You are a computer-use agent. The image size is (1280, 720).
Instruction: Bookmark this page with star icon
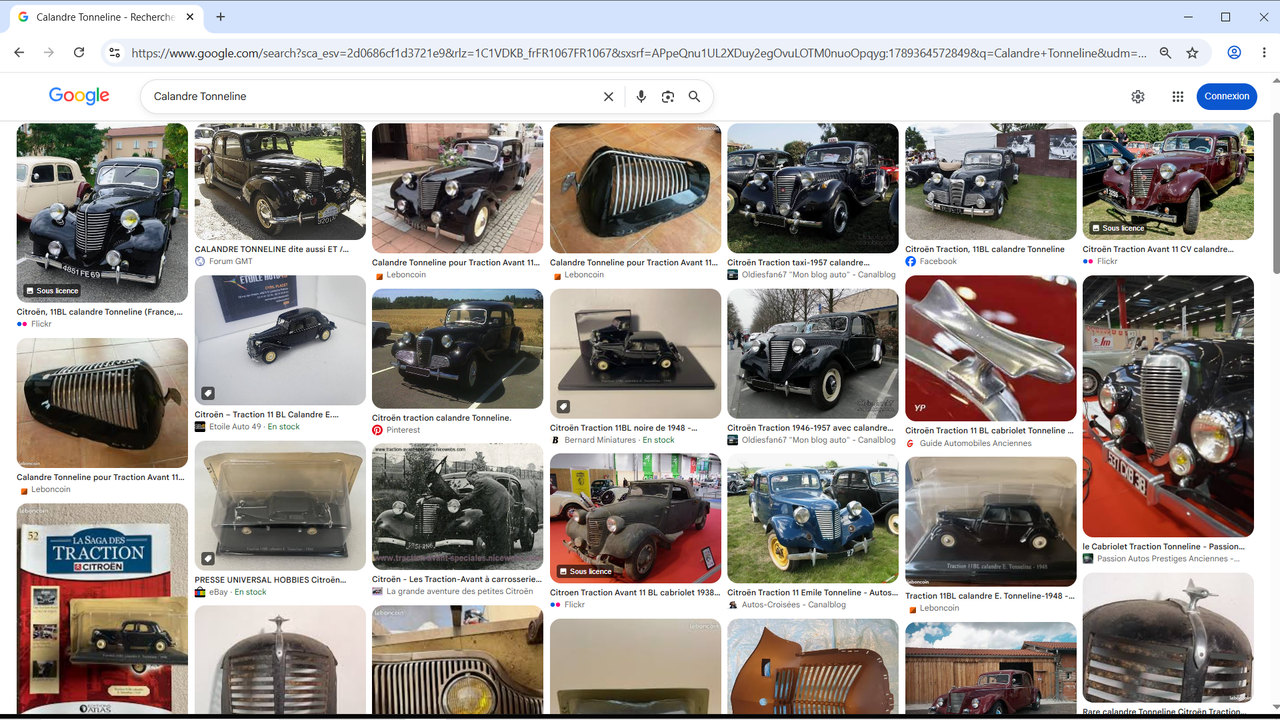[x=1192, y=53]
